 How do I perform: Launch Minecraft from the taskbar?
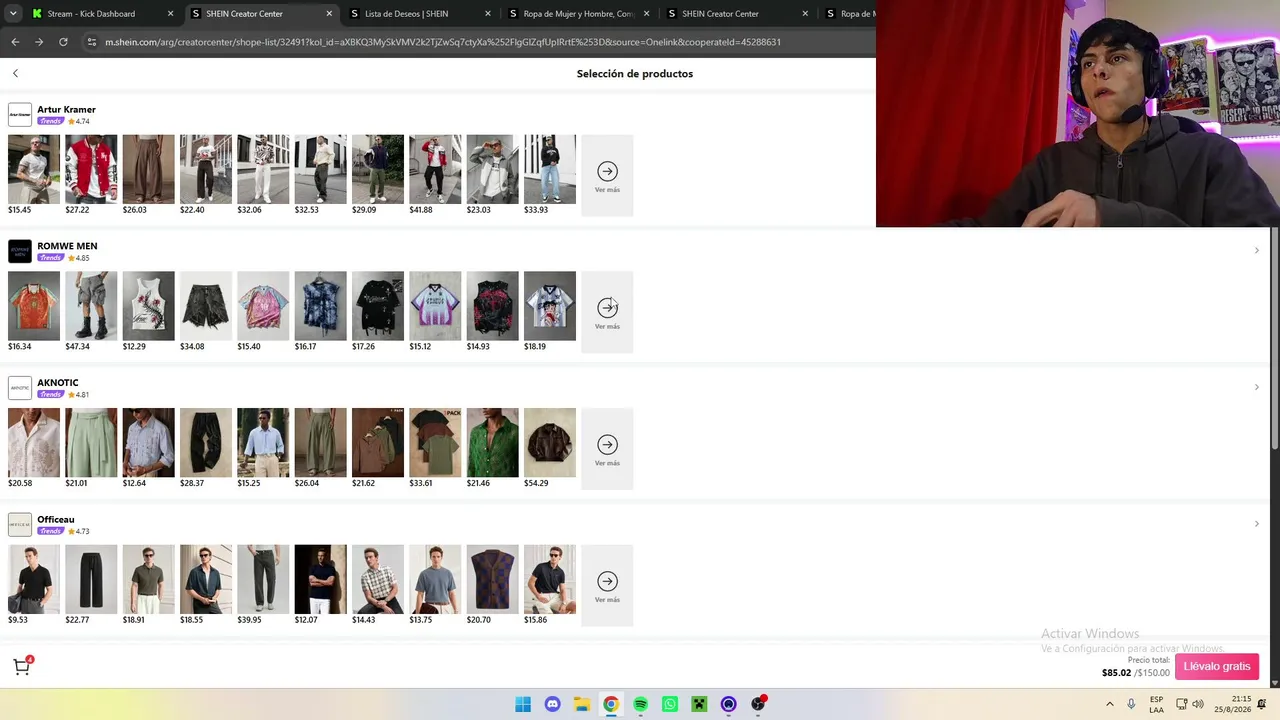tap(699, 704)
